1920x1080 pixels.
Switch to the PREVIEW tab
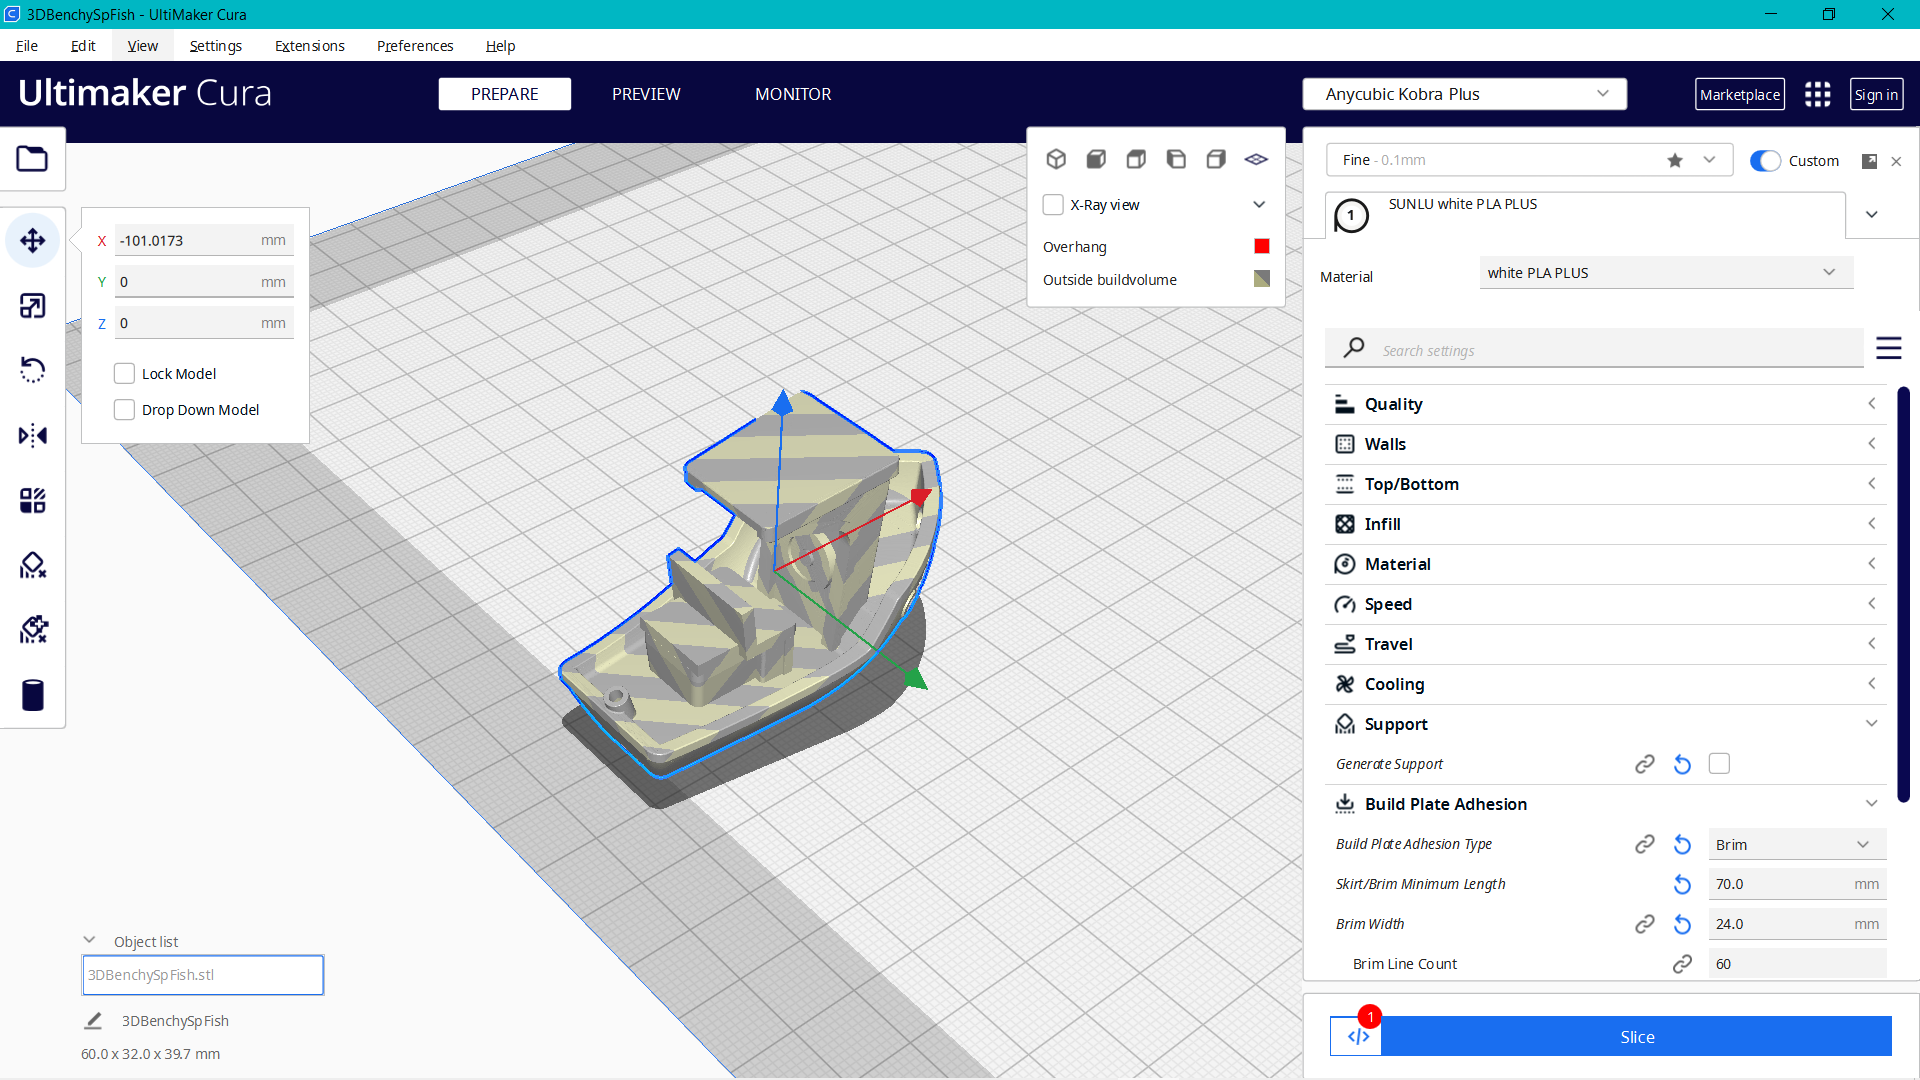click(x=645, y=94)
